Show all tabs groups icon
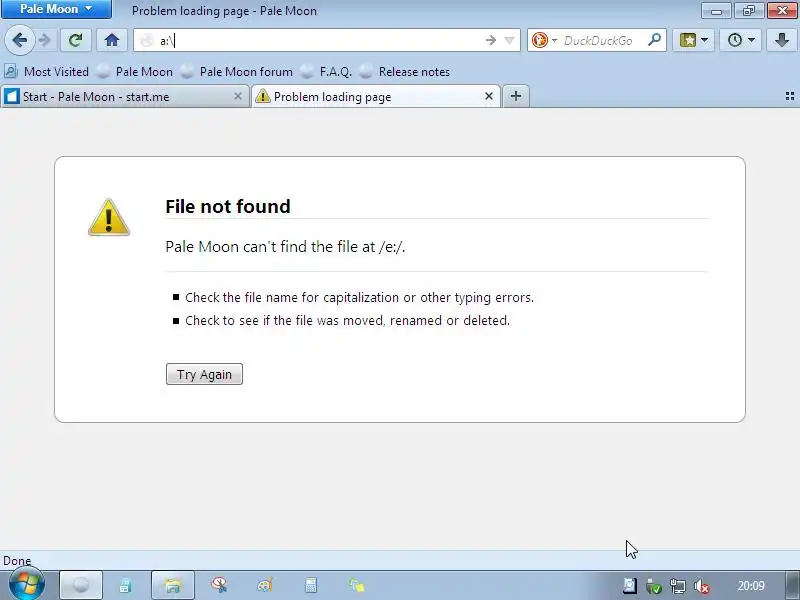 [790, 96]
